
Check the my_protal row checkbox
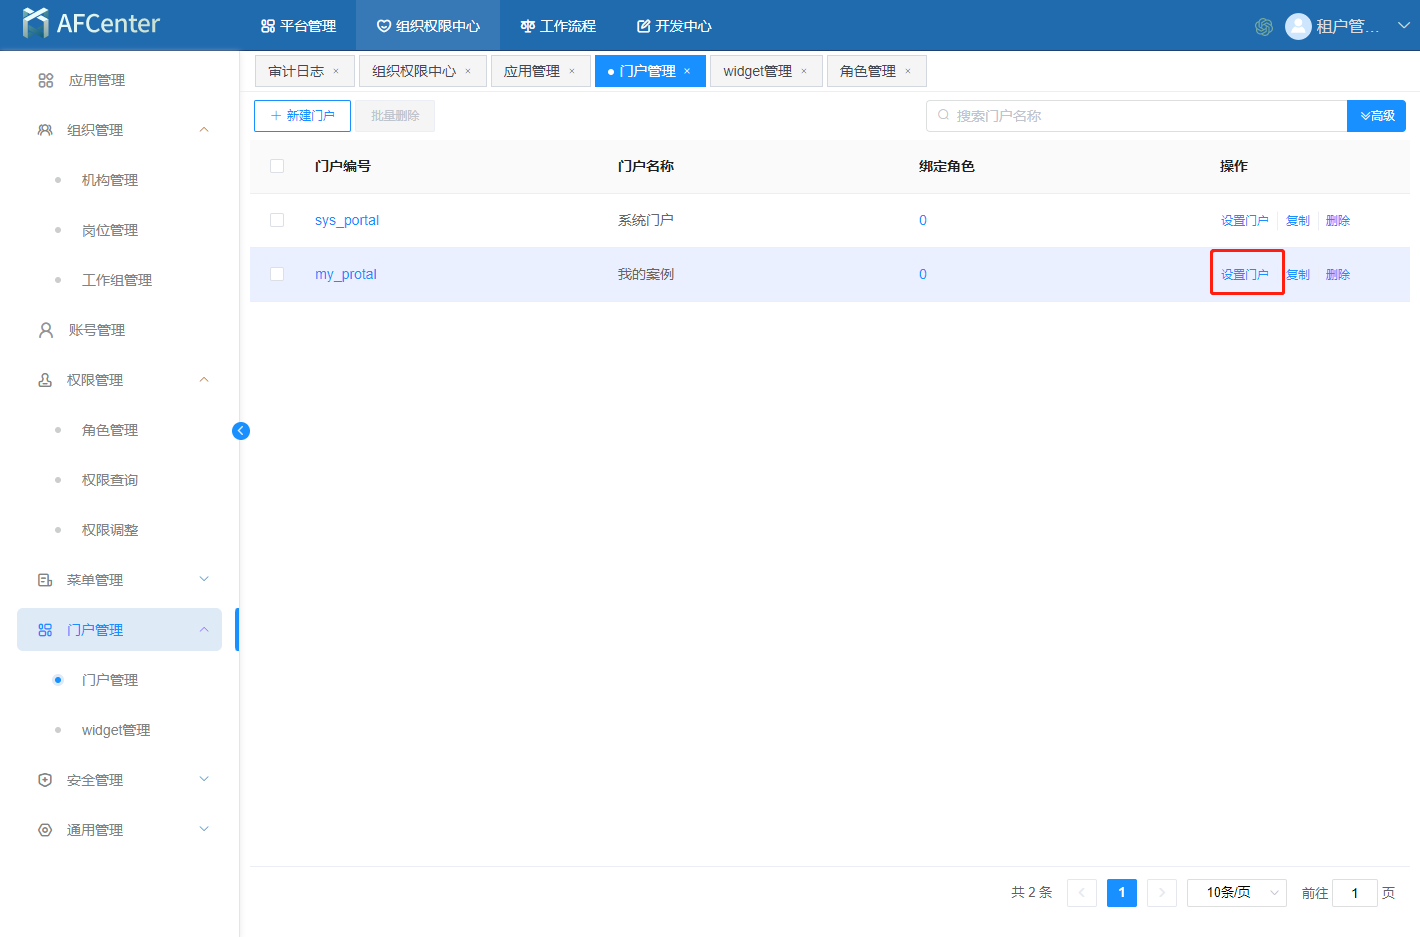pos(277,274)
